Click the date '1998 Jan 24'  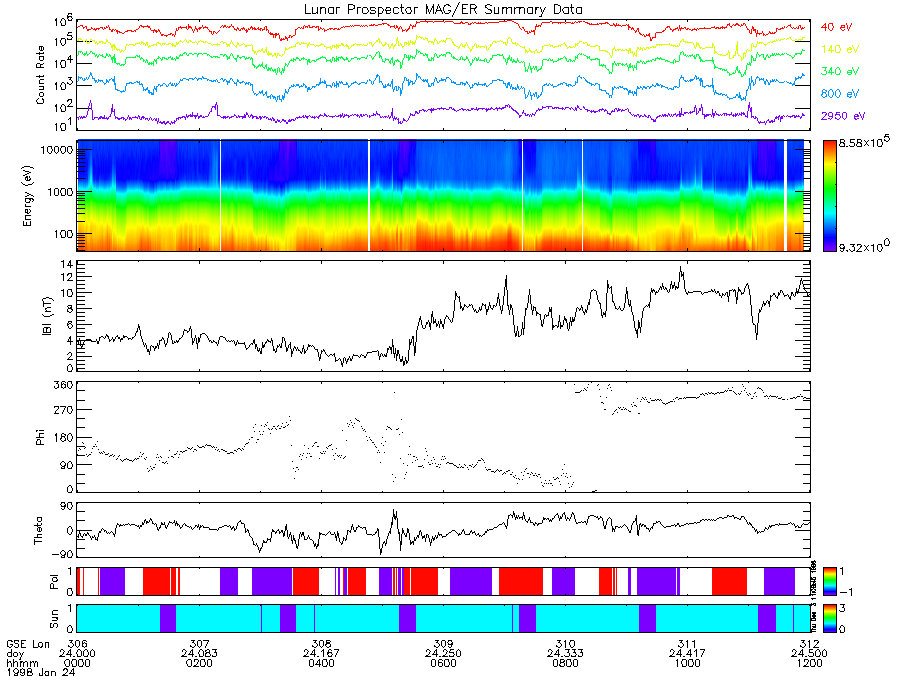point(41,672)
